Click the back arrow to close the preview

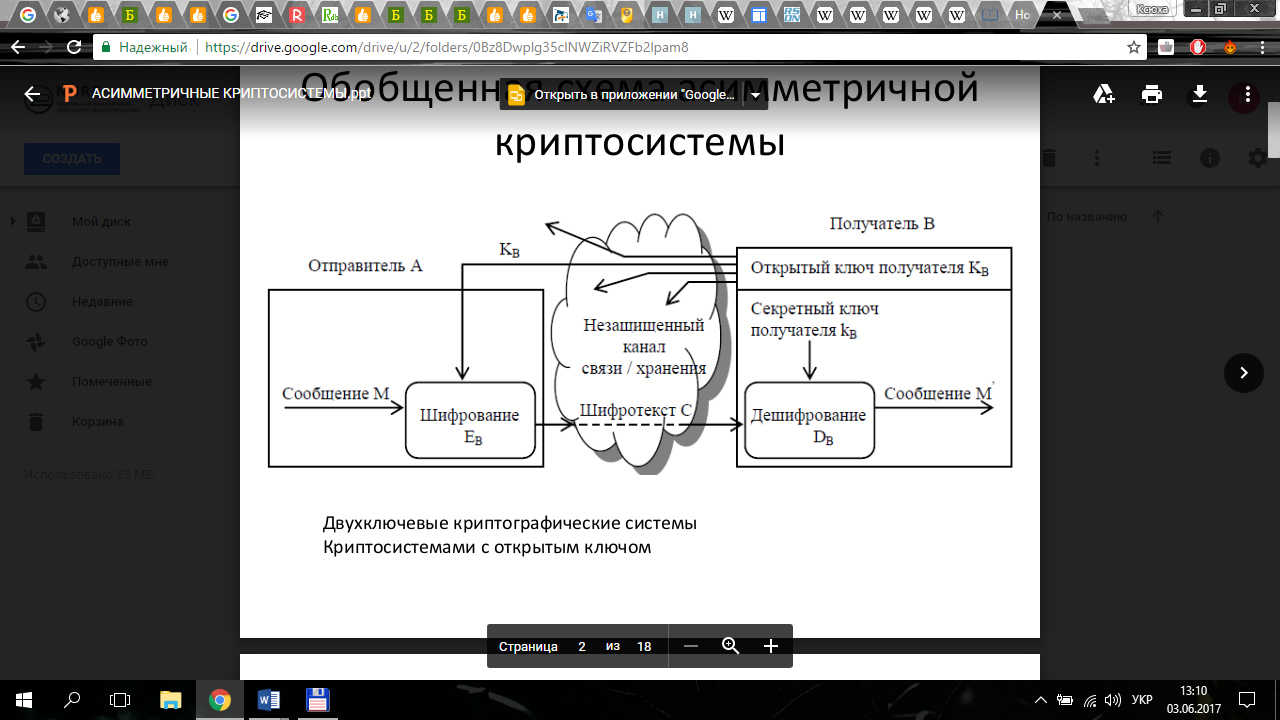point(32,94)
